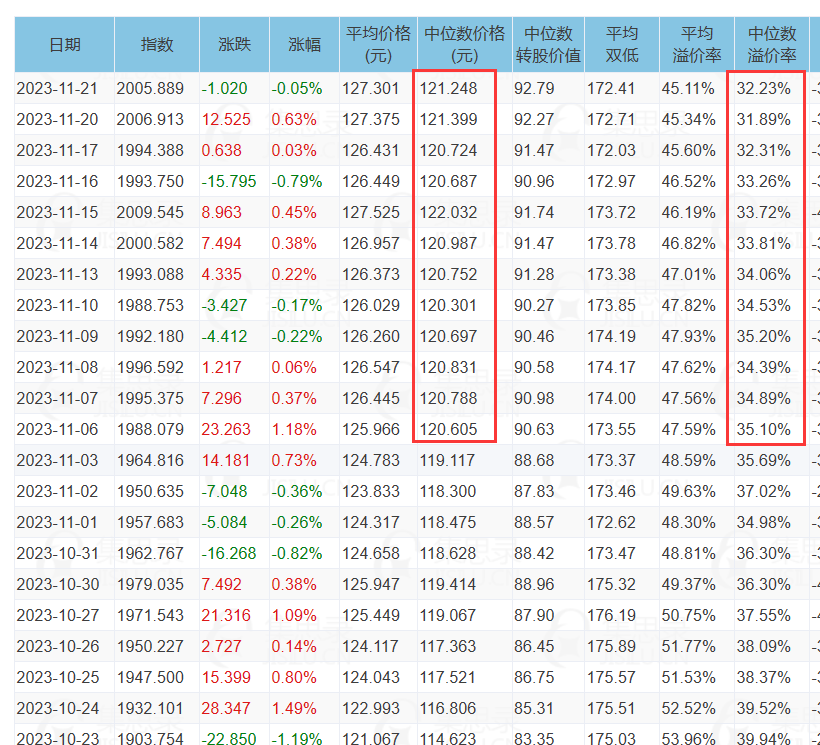Click the 平均价格(元) column header
Image resolution: width=820 pixels, height=745 pixels.
[378, 44]
